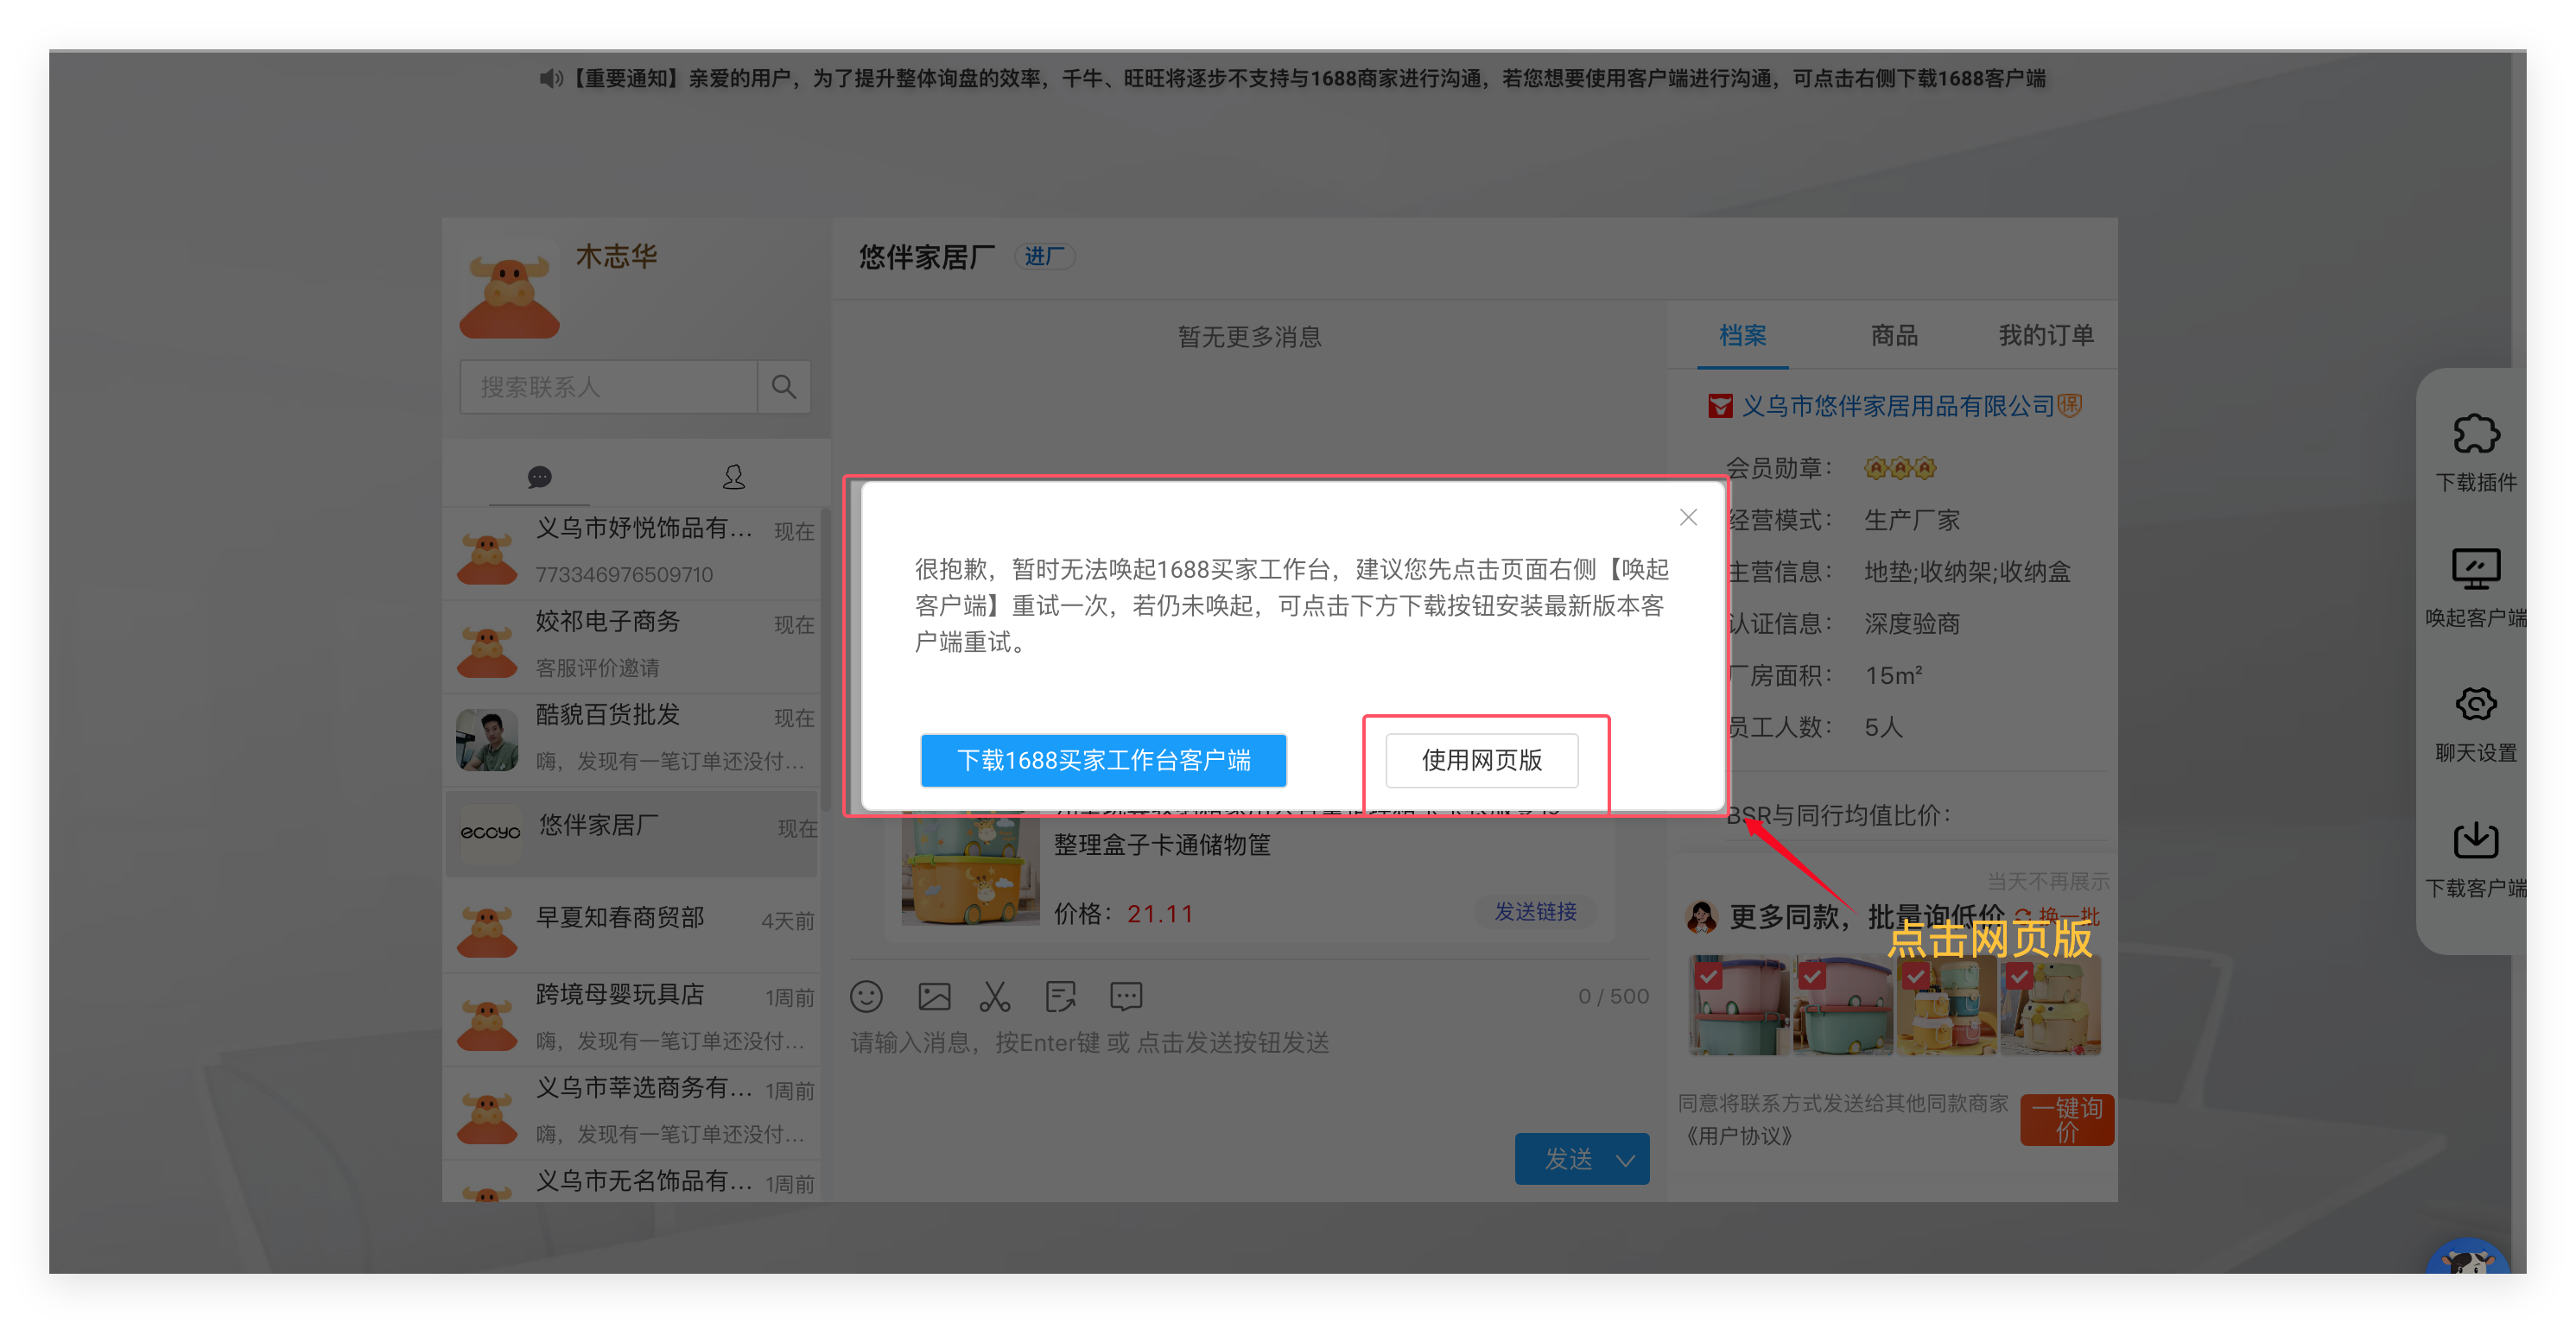2576x1323 pixels.
Task: Toggle checkbox on first pink storage box thumbnail
Action: tap(1708, 975)
